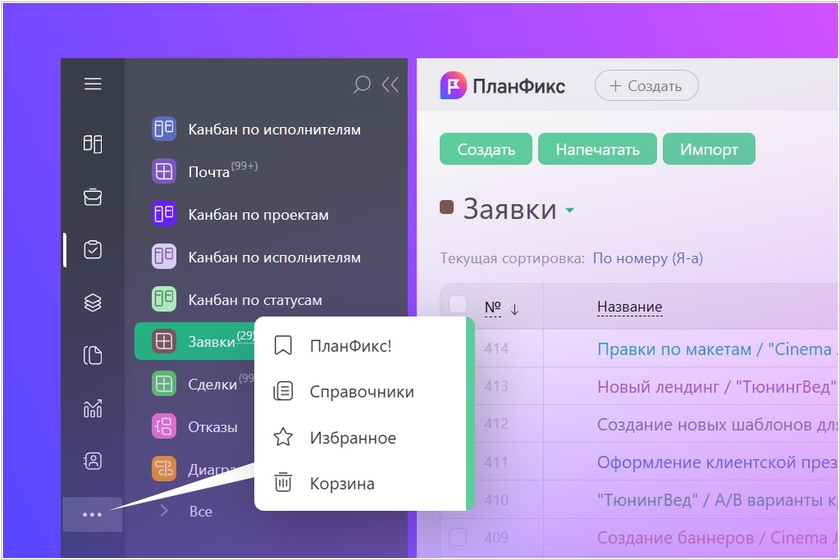Viewport: 840px width, 560px height.
Task: Open the planner boards icon in the left rail
Action: (x=93, y=144)
